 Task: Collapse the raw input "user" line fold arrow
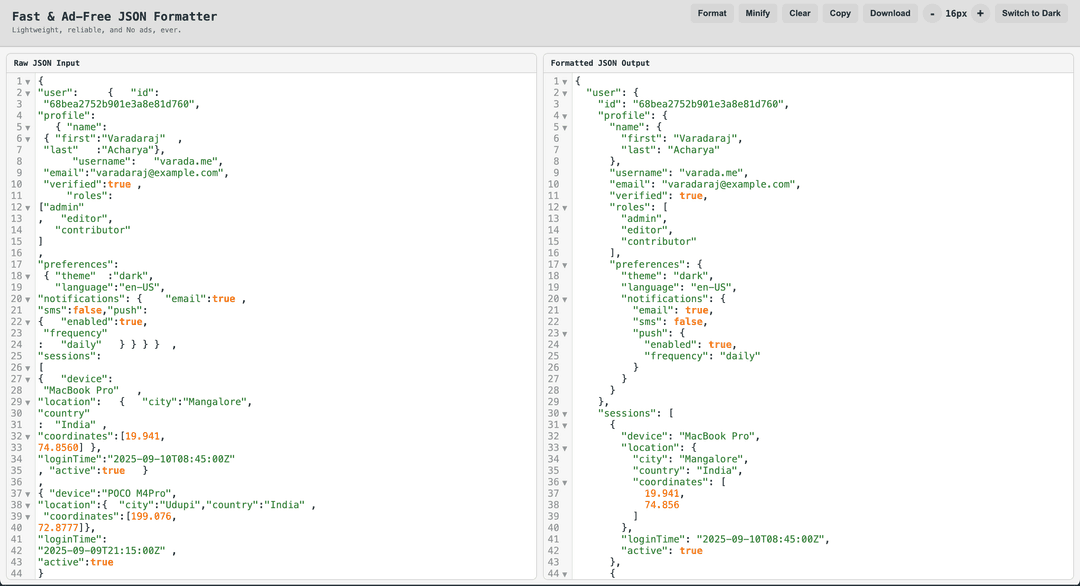[x=28, y=93]
